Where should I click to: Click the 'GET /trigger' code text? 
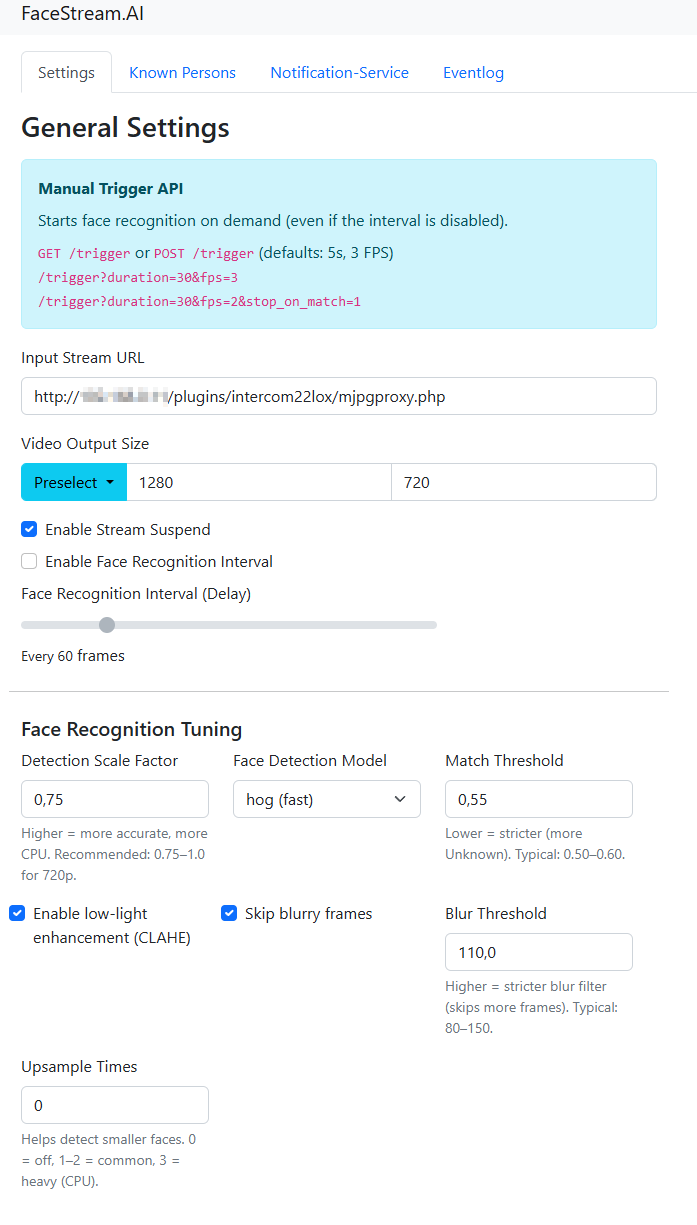[84, 253]
